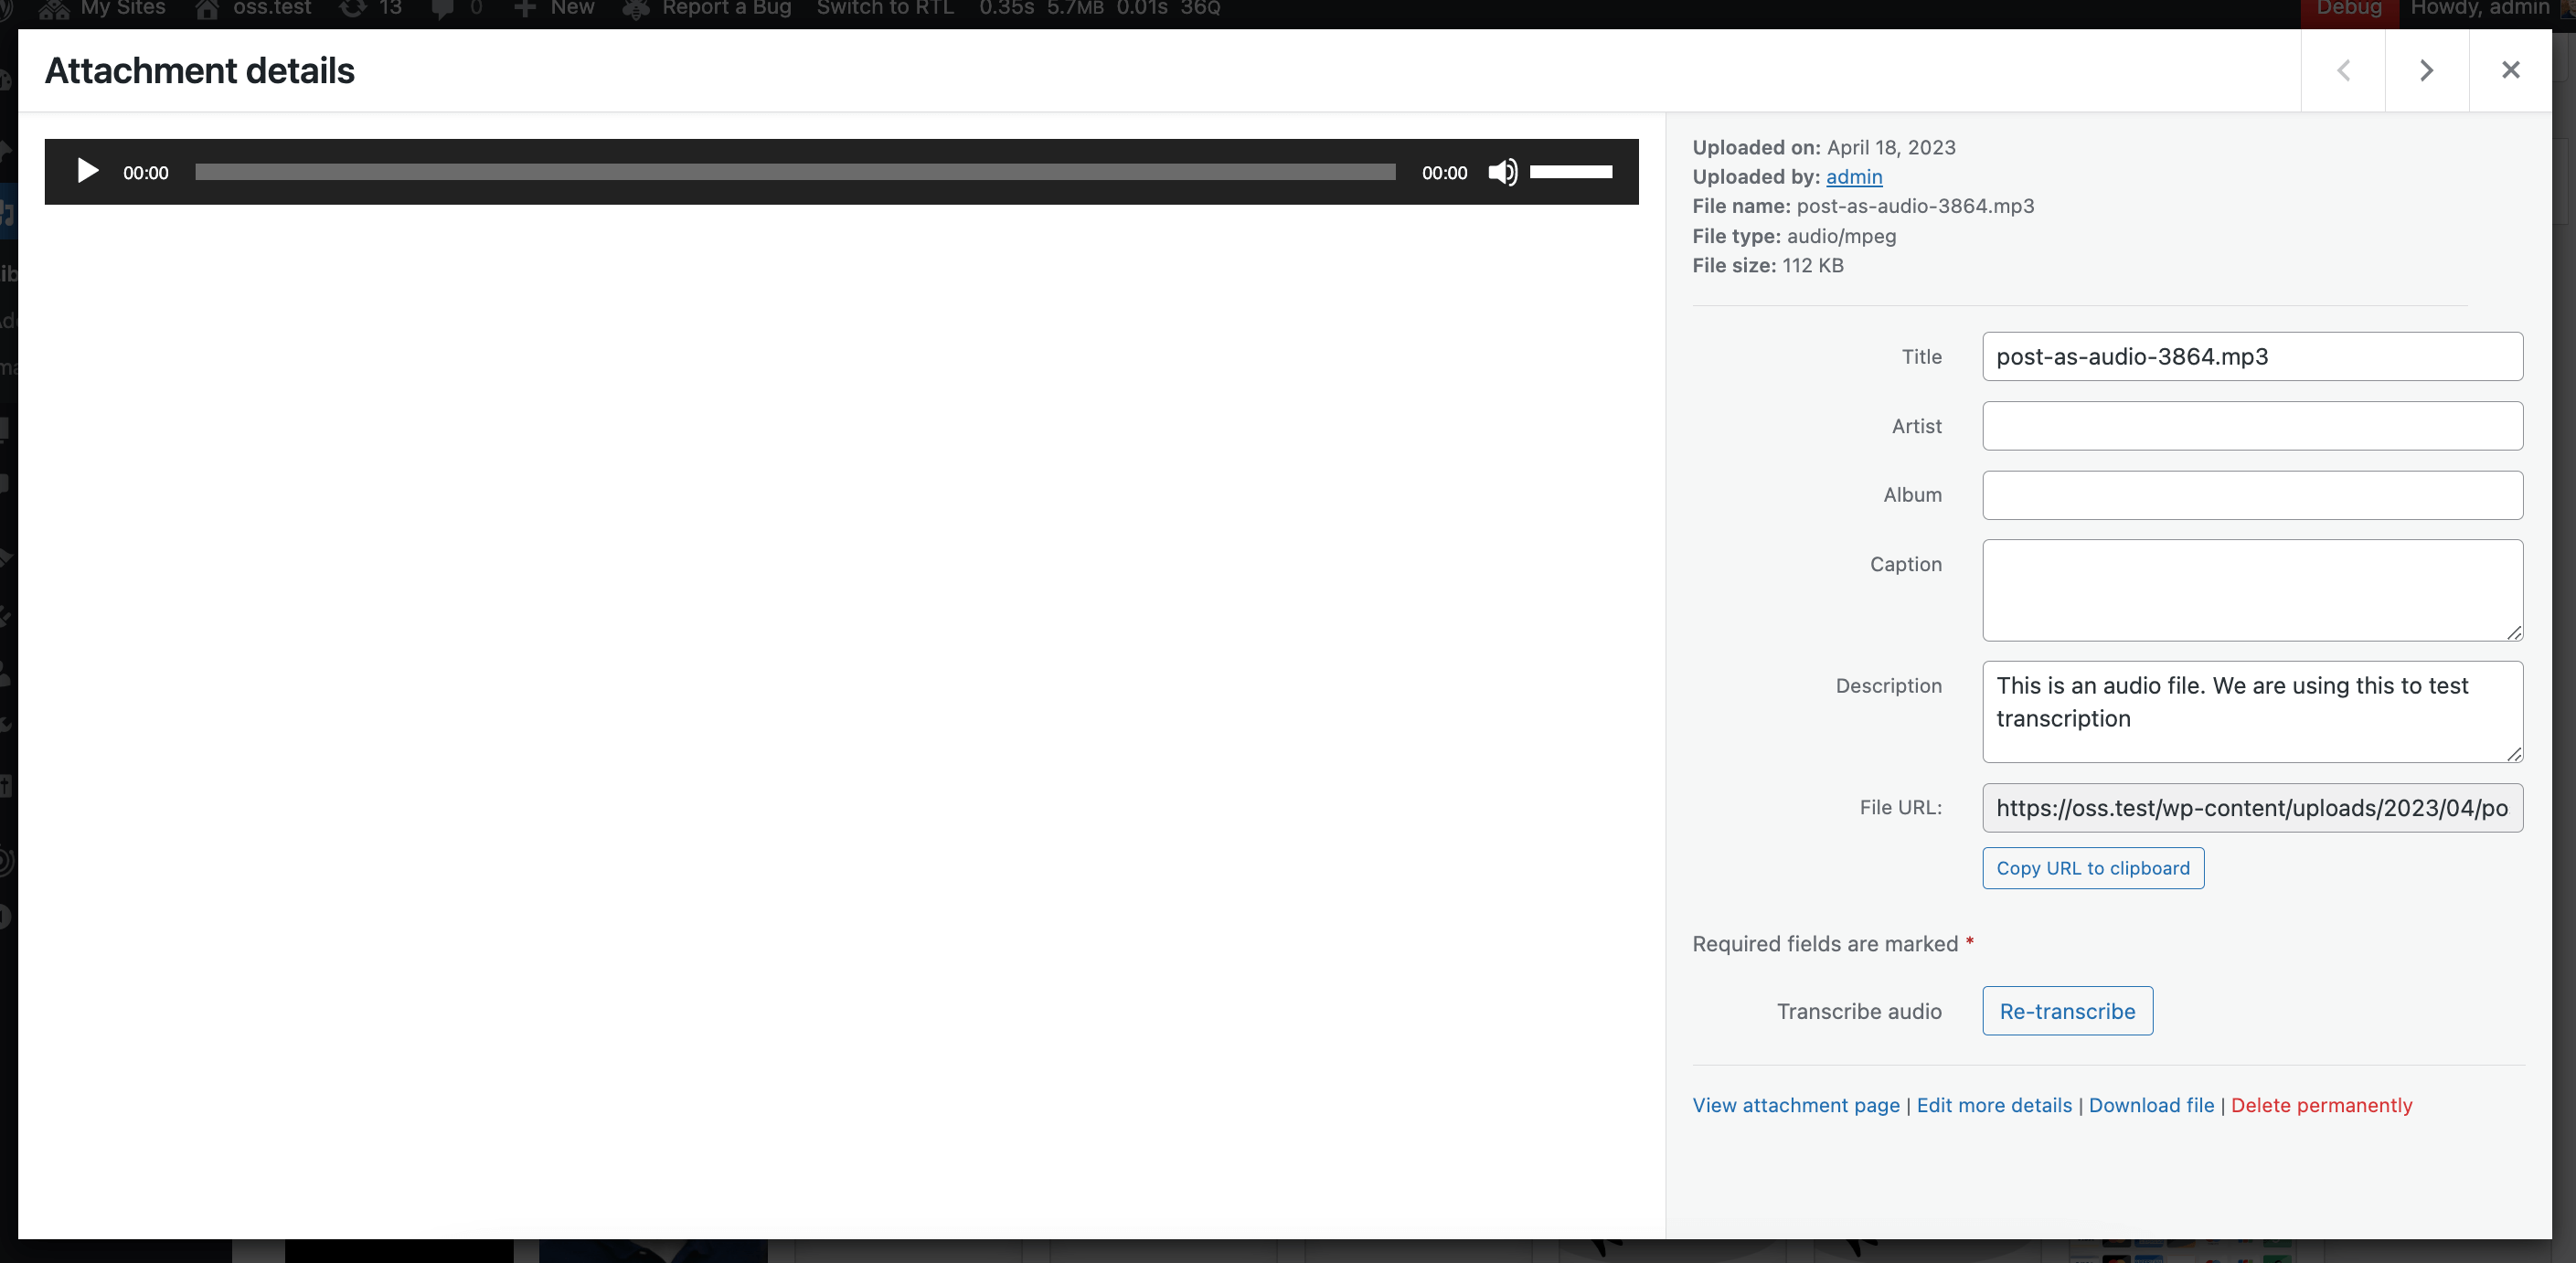Copy URL to clipboard
This screenshot has width=2576, height=1263.
coord(2093,867)
